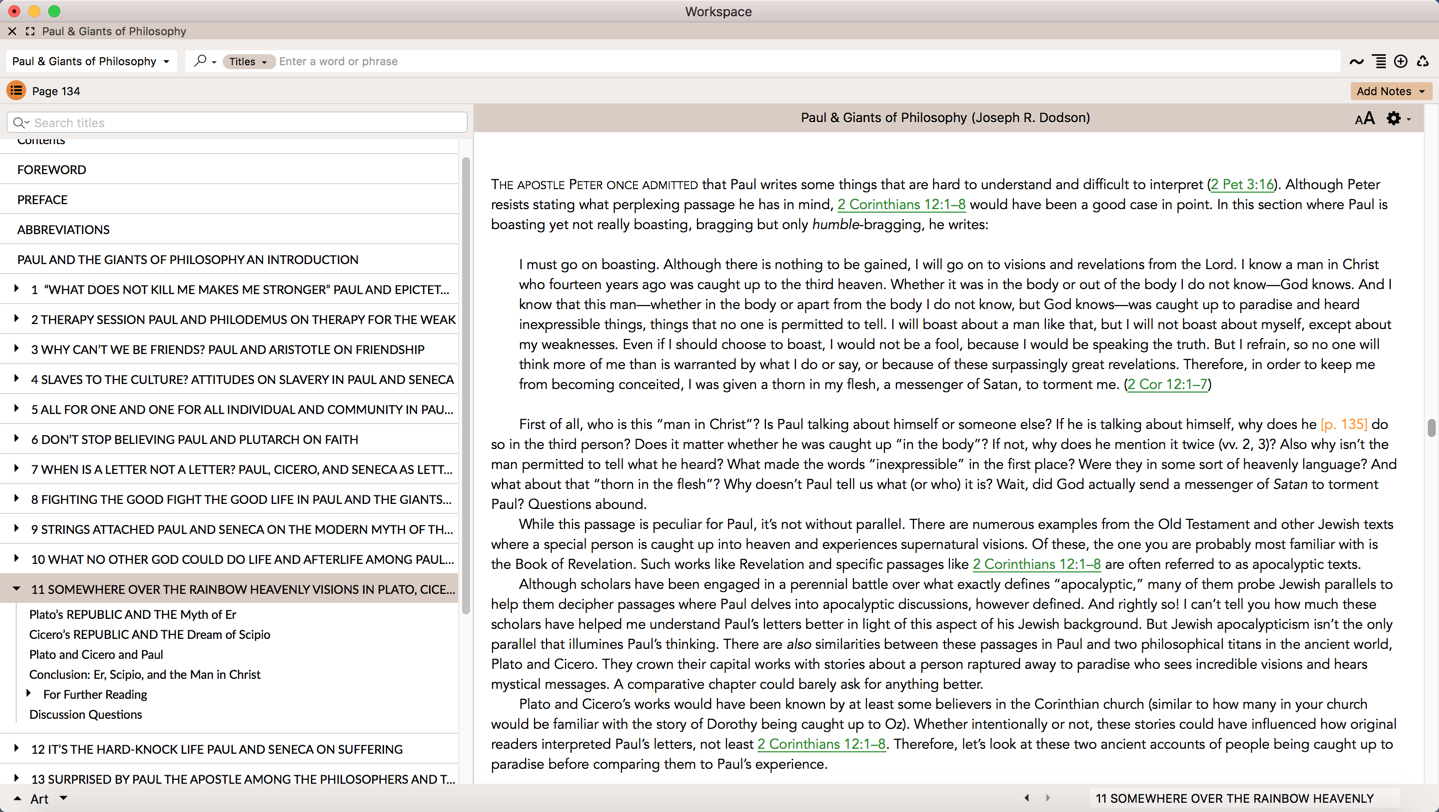Click the indented text lines icon

pos(1379,62)
